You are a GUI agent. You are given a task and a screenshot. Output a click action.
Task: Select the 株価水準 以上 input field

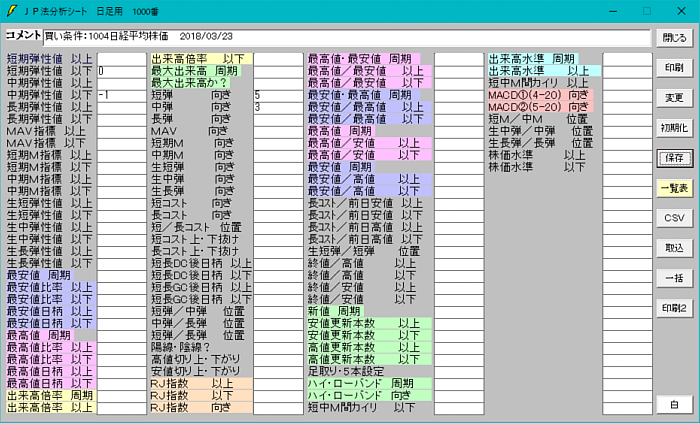[x=627, y=156]
